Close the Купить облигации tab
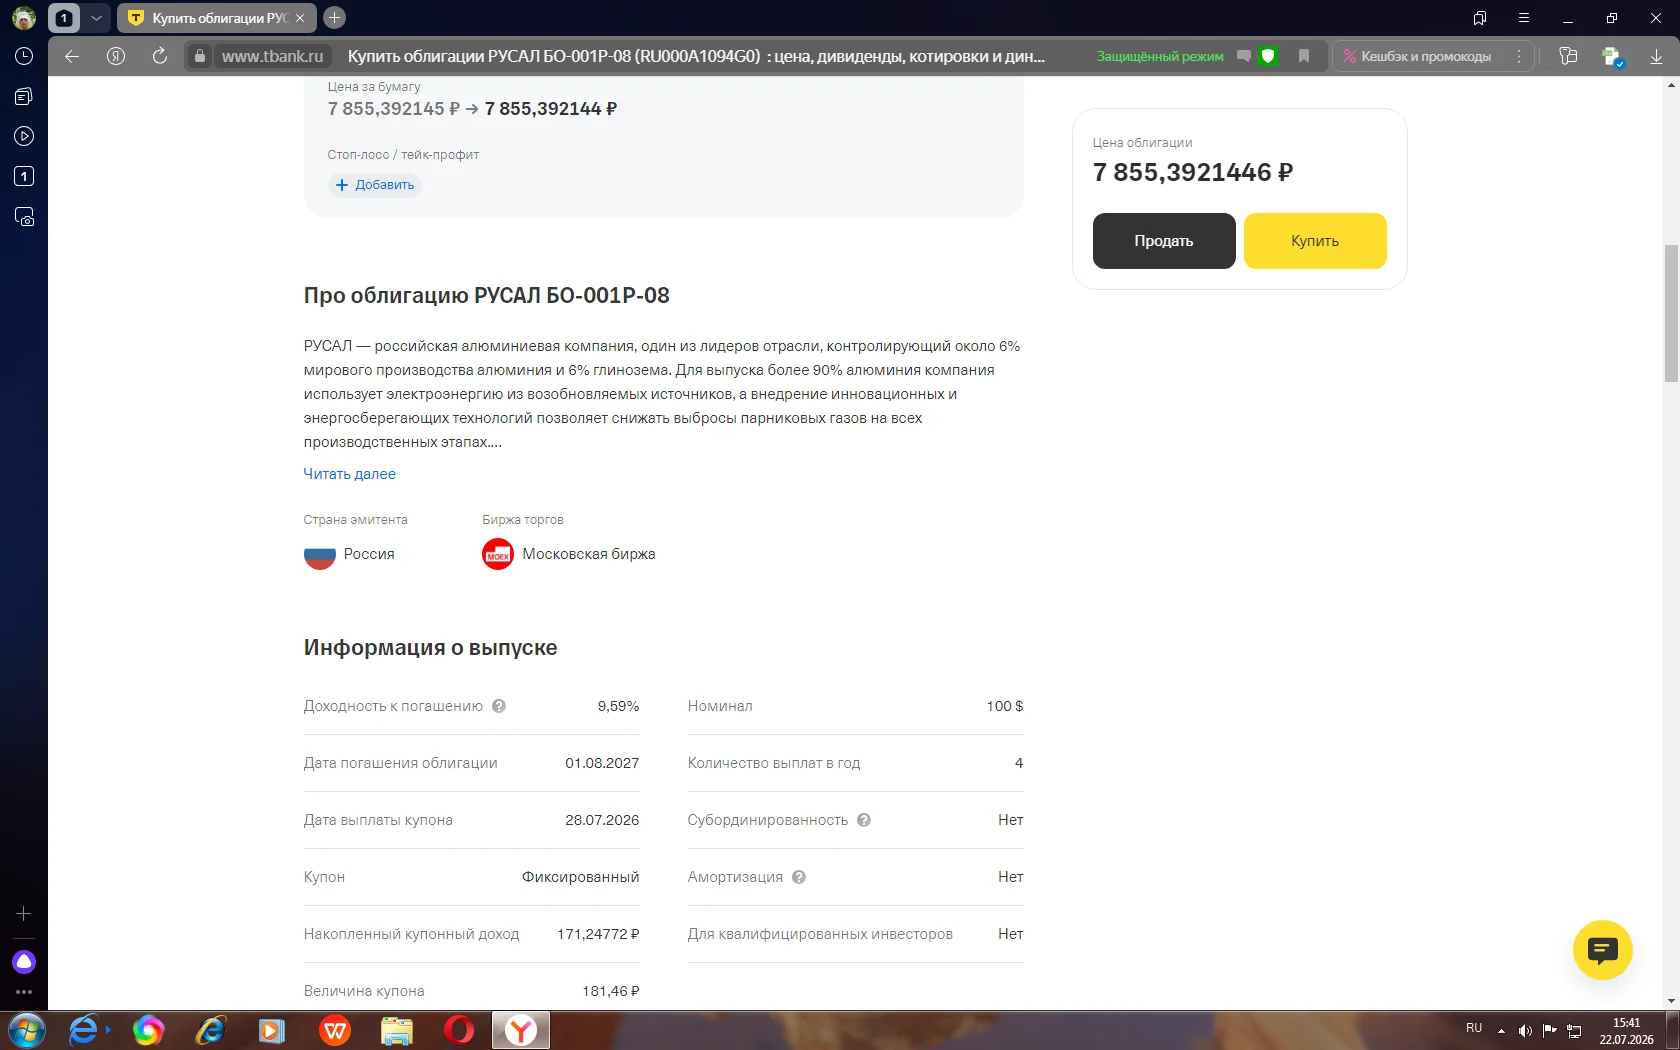Image resolution: width=1680 pixels, height=1050 pixels. click(300, 18)
